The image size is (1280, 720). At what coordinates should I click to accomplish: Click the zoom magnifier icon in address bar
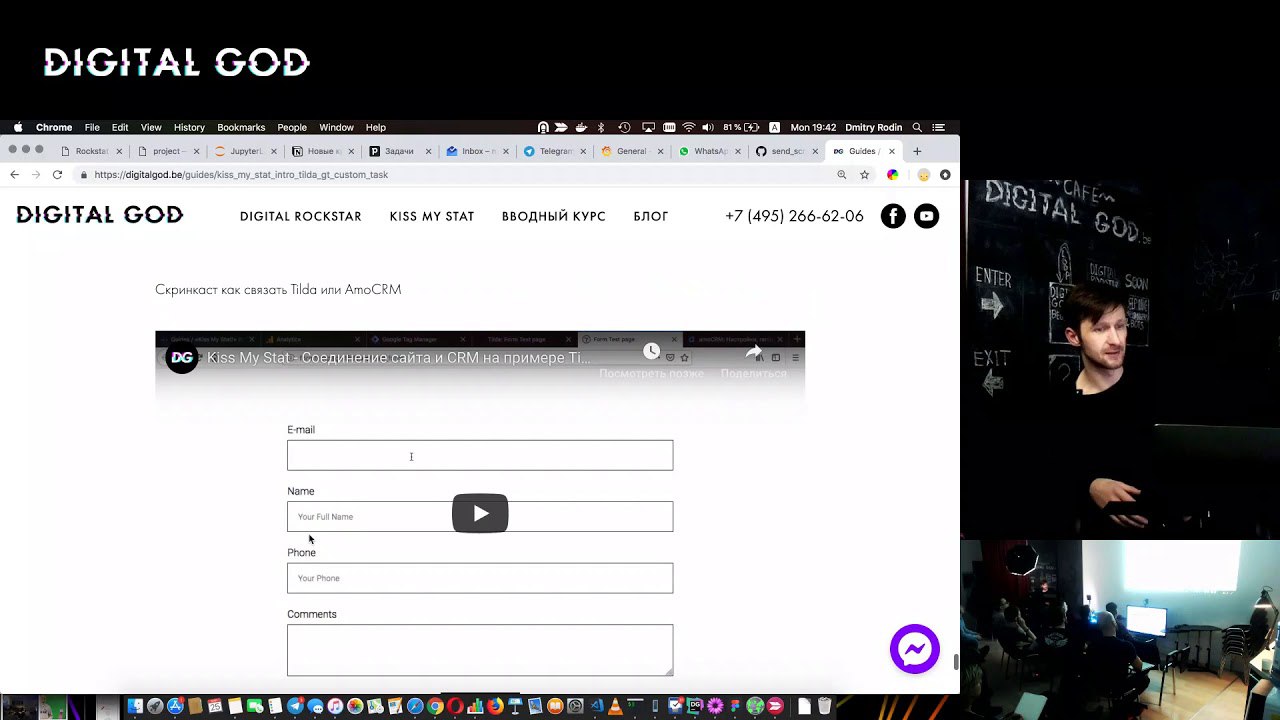click(842, 174)
